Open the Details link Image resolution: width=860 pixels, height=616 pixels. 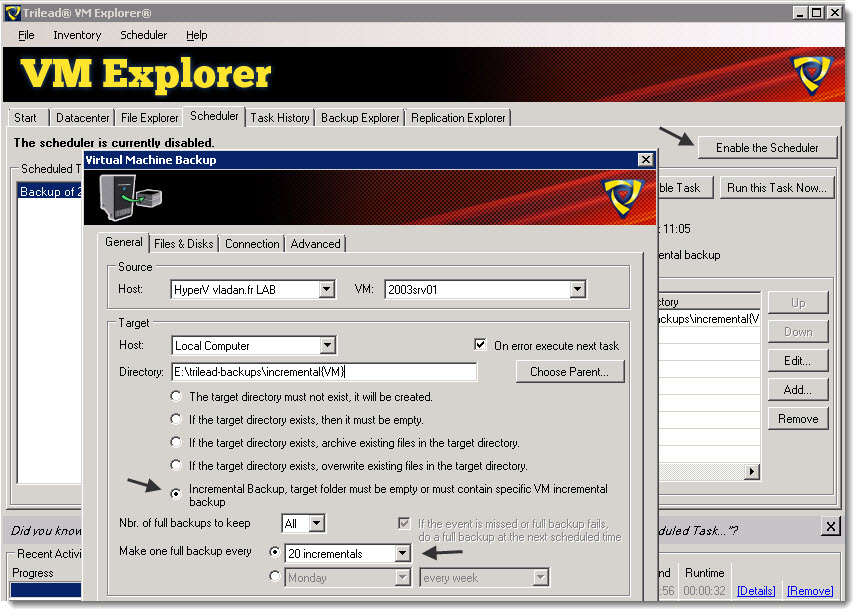pos(756,591)
